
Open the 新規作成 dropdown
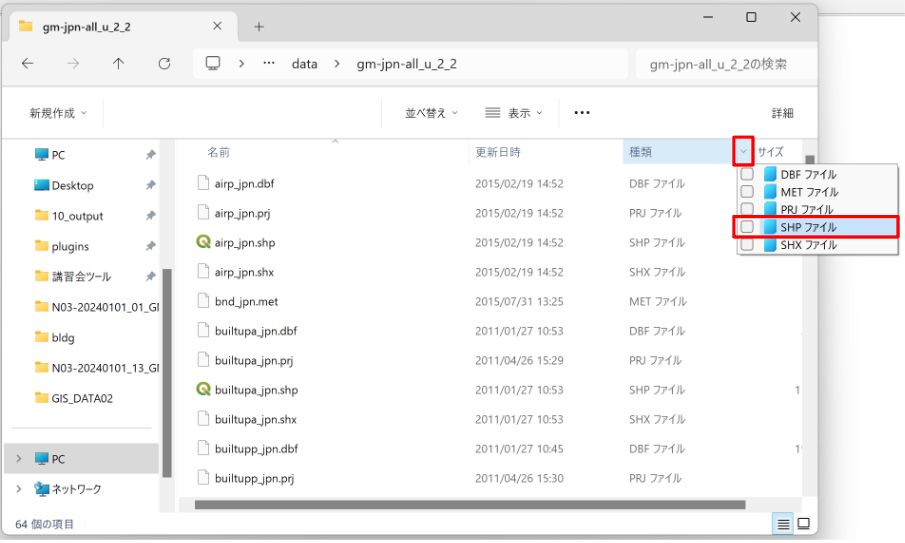click(x=58, y=113)
